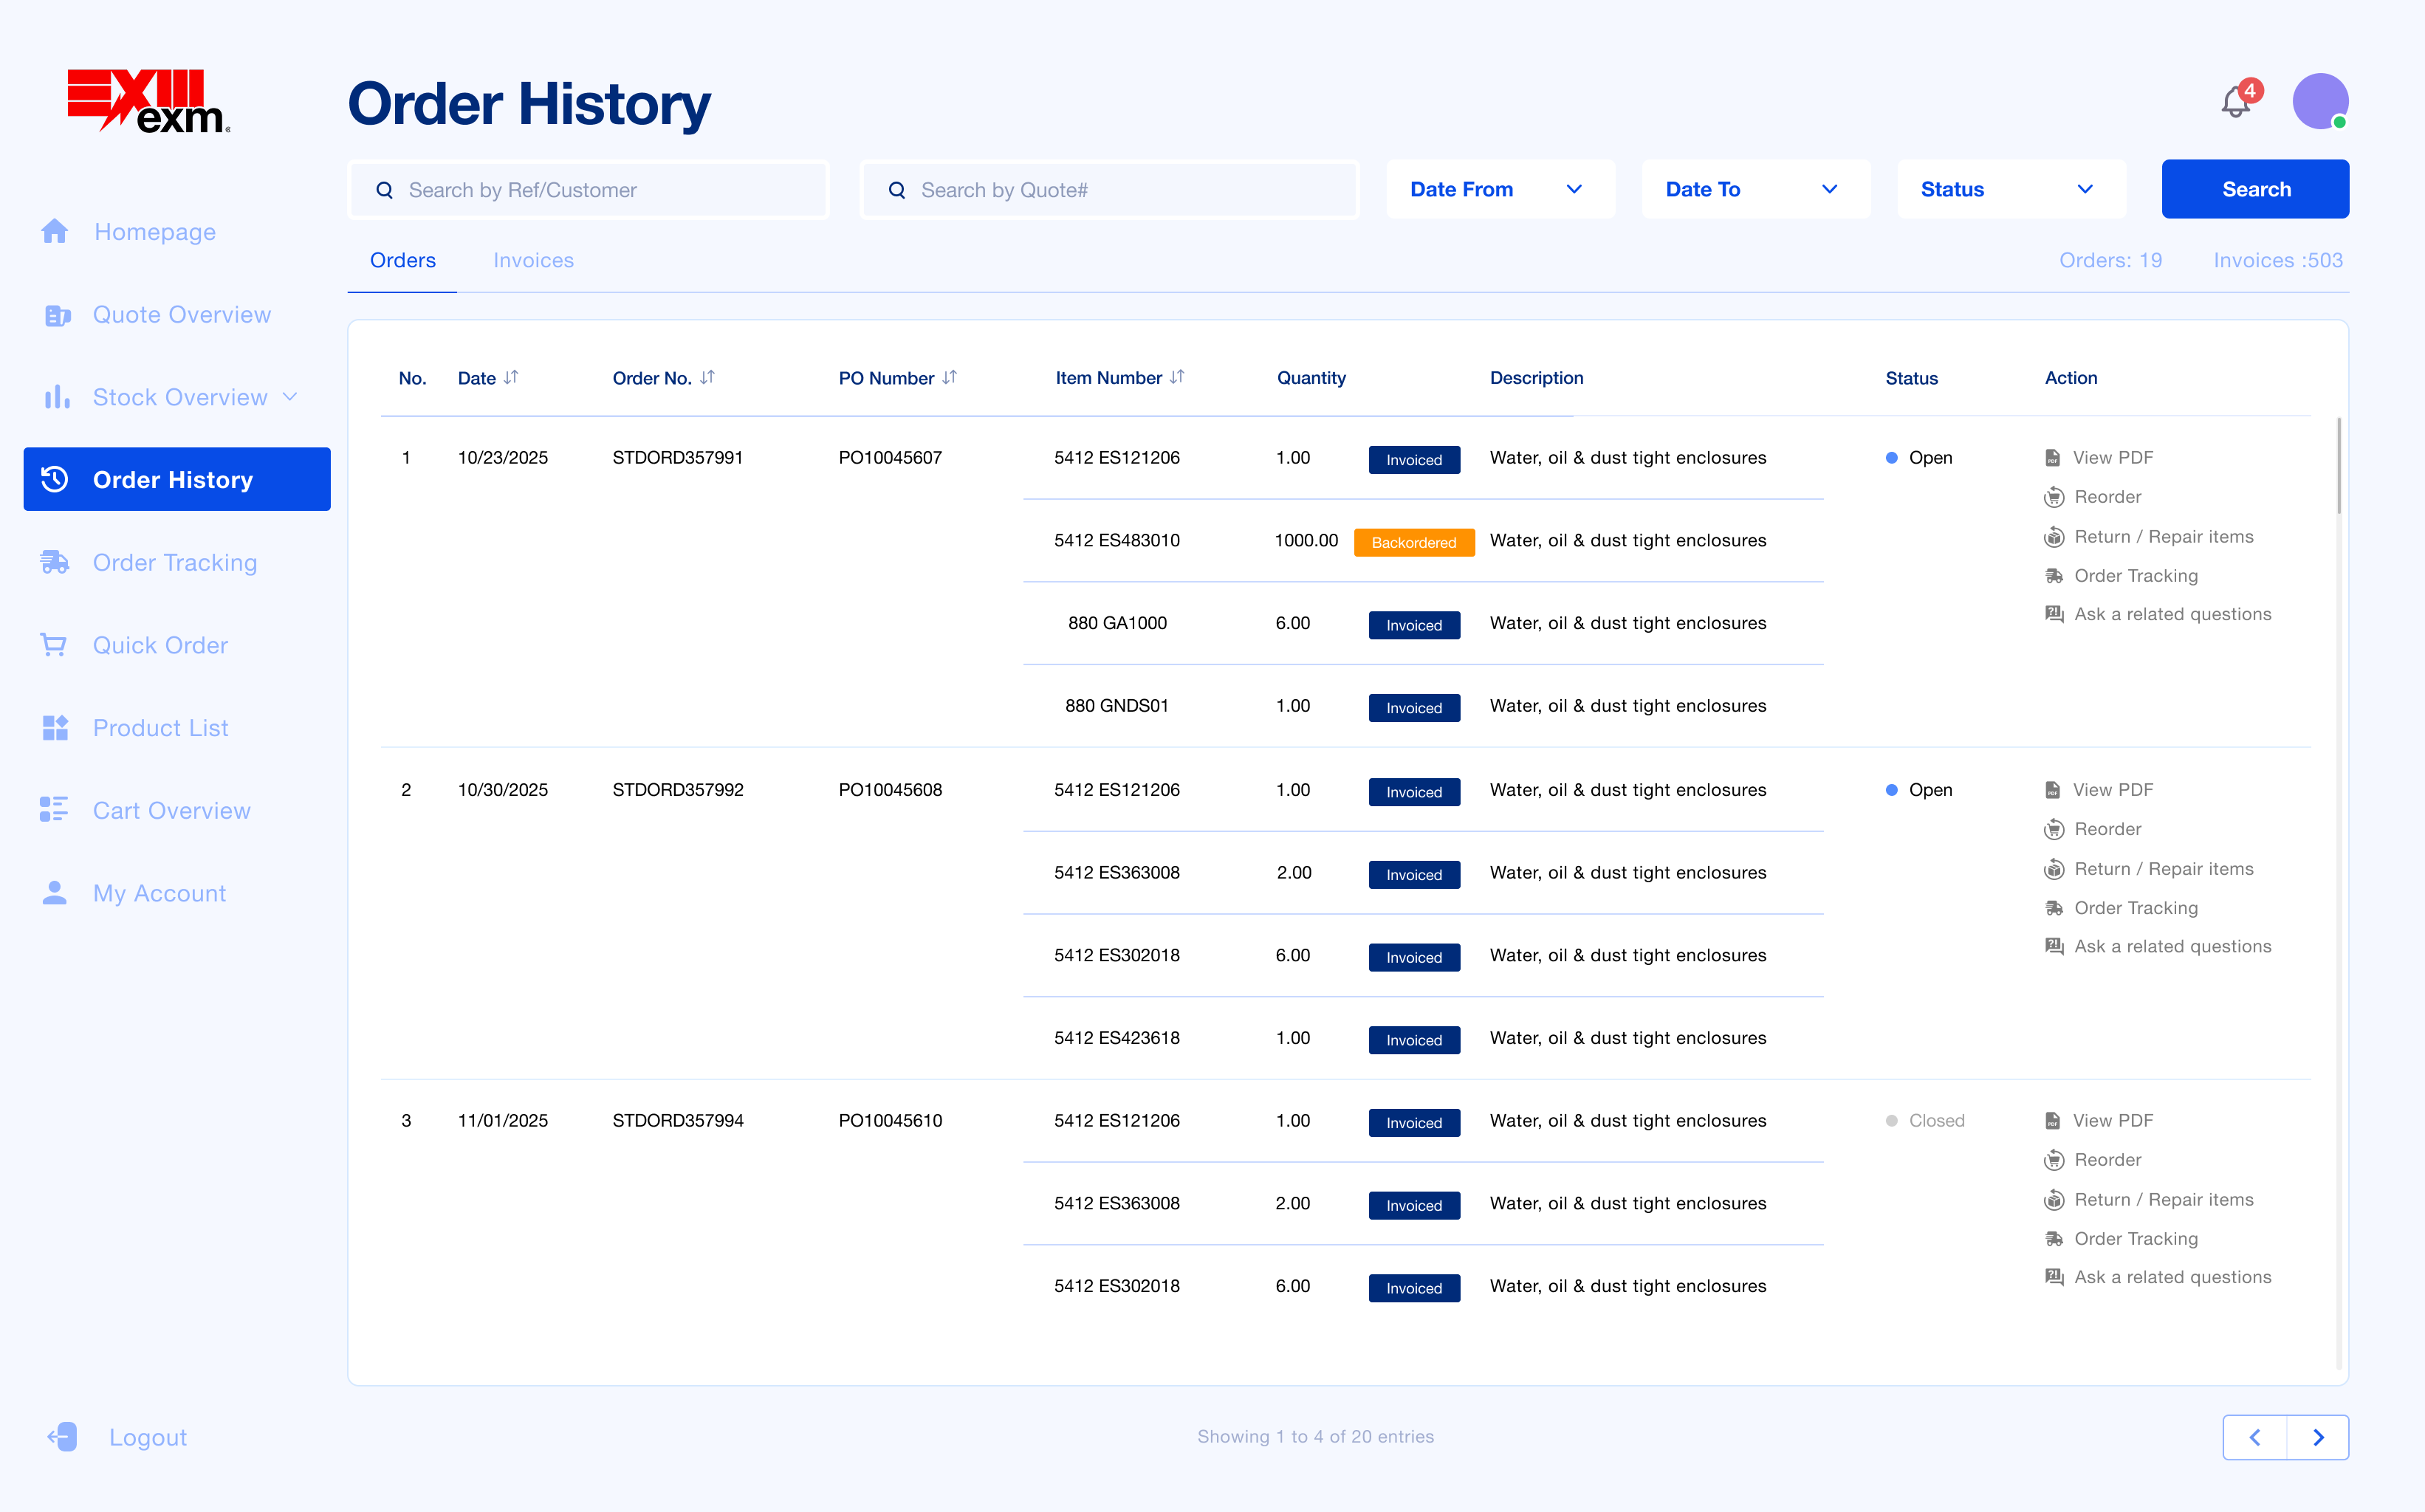This screenshot has width=2425, height=1512.
Task: Click the Quick Order cart icon
Action: (54, 646)
